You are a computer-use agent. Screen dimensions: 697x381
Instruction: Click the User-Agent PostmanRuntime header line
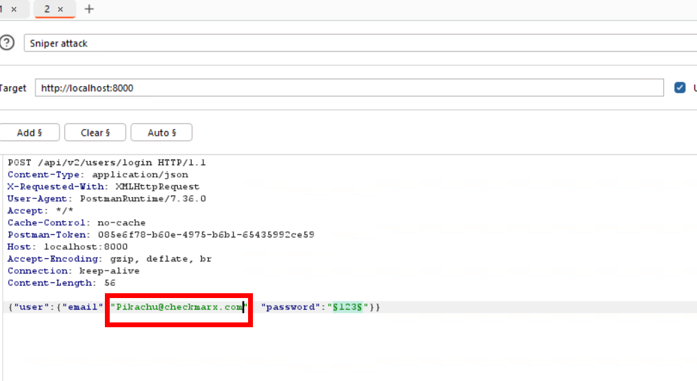click(x=107, y=199)
